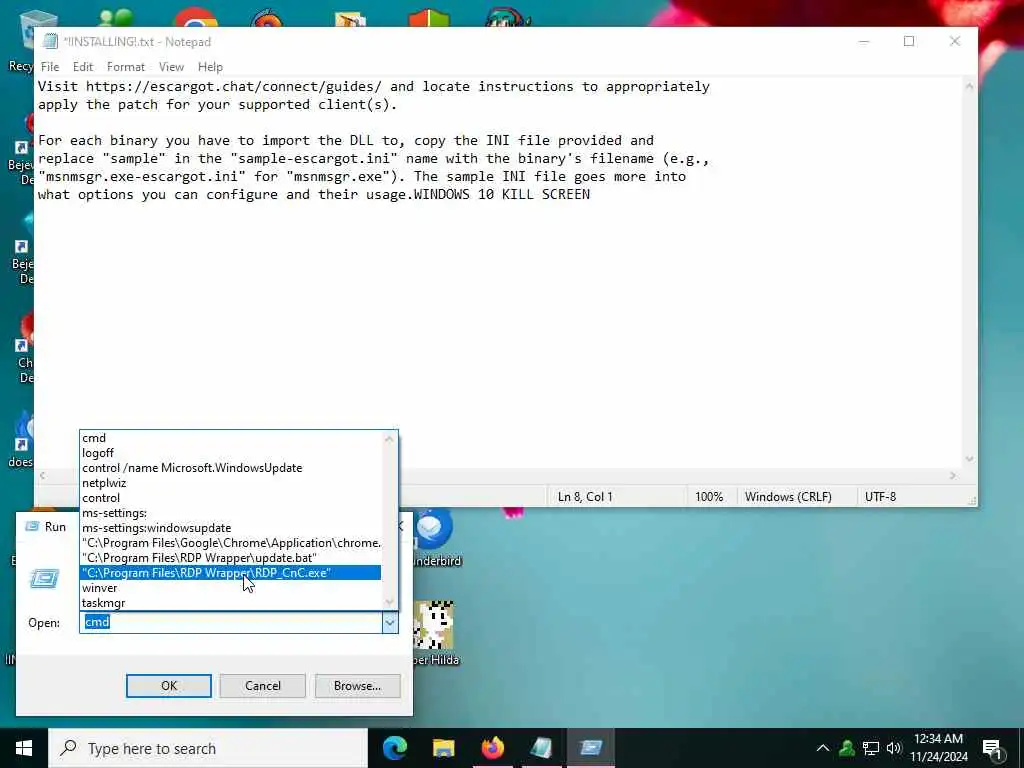Click the Notepad icon in the title bar
The height and width of the screenshot is (768, 1024).
[x=50, y=42]
